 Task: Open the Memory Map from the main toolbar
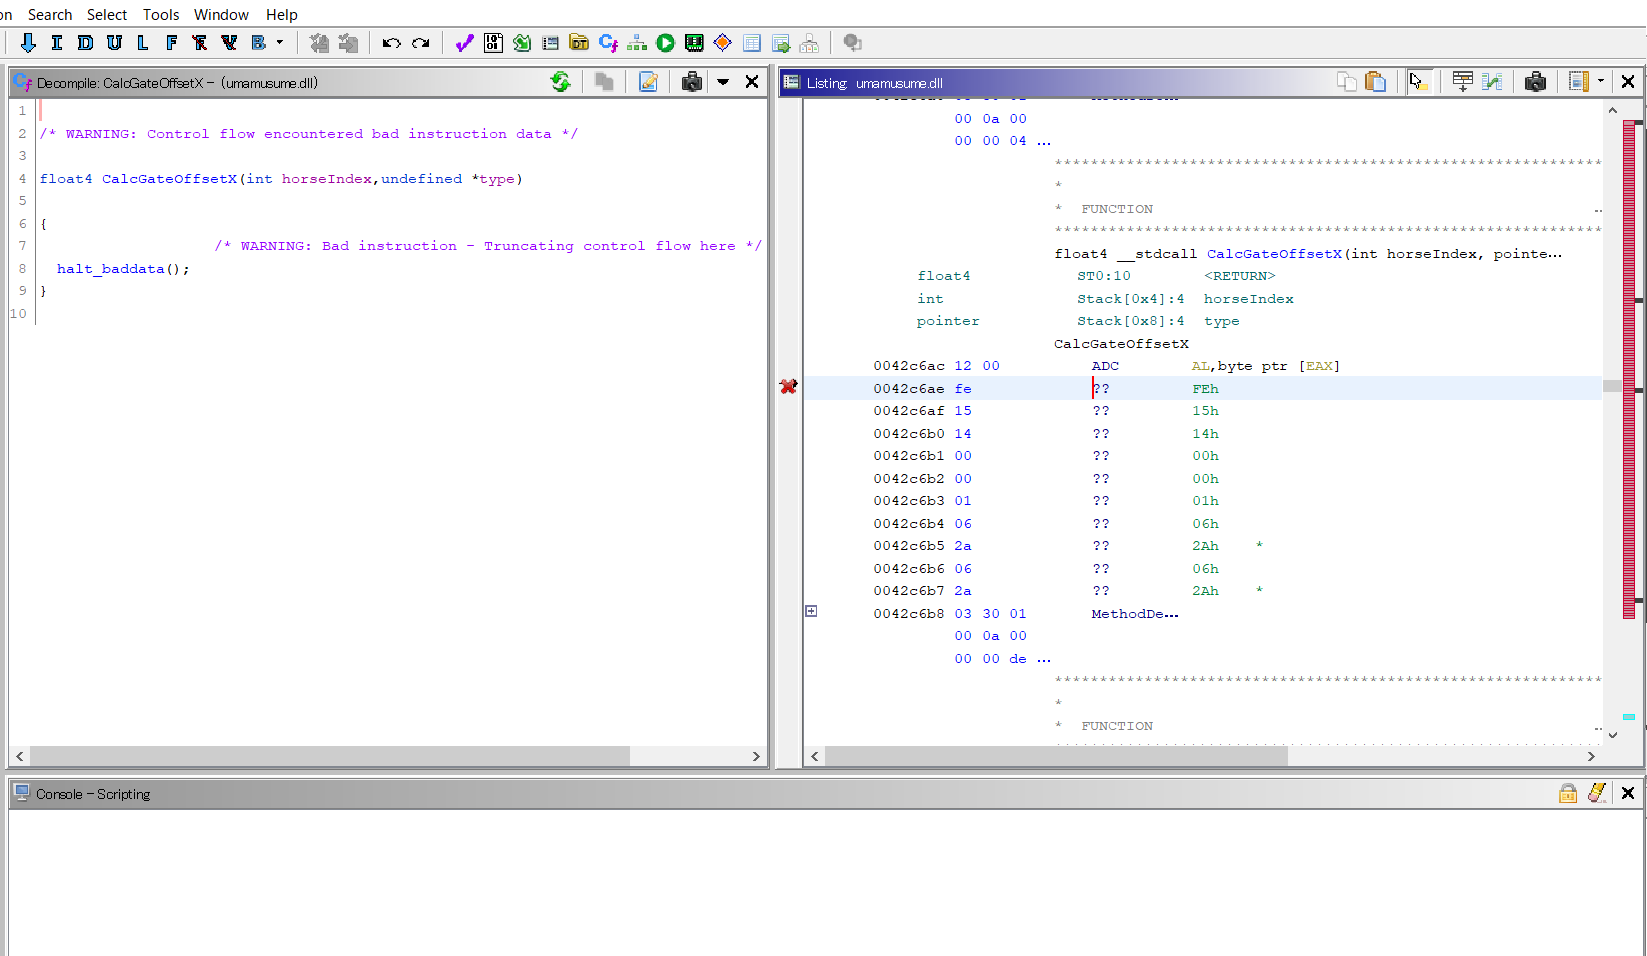(x=694, y=42)
